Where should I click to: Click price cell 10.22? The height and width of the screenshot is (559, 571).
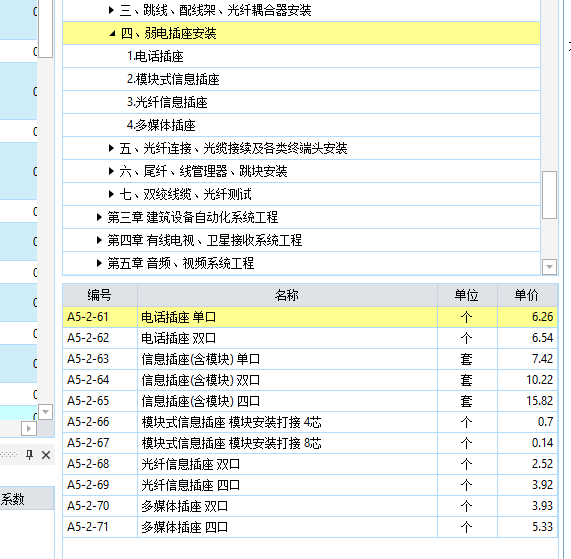(527, 380)
